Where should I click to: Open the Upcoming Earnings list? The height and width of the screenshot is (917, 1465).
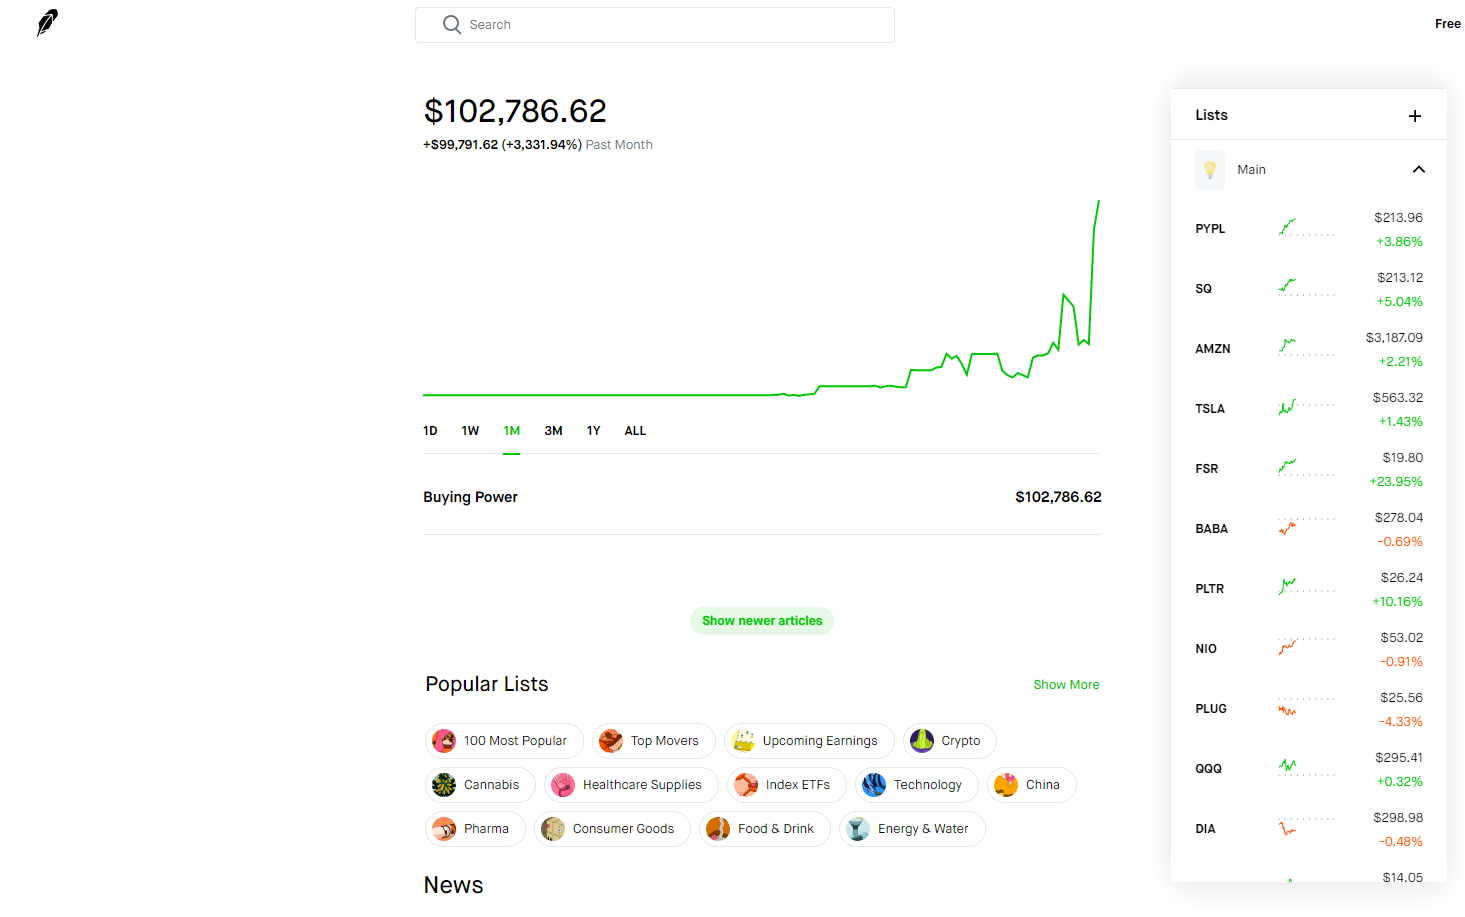[x=809, y=741]
